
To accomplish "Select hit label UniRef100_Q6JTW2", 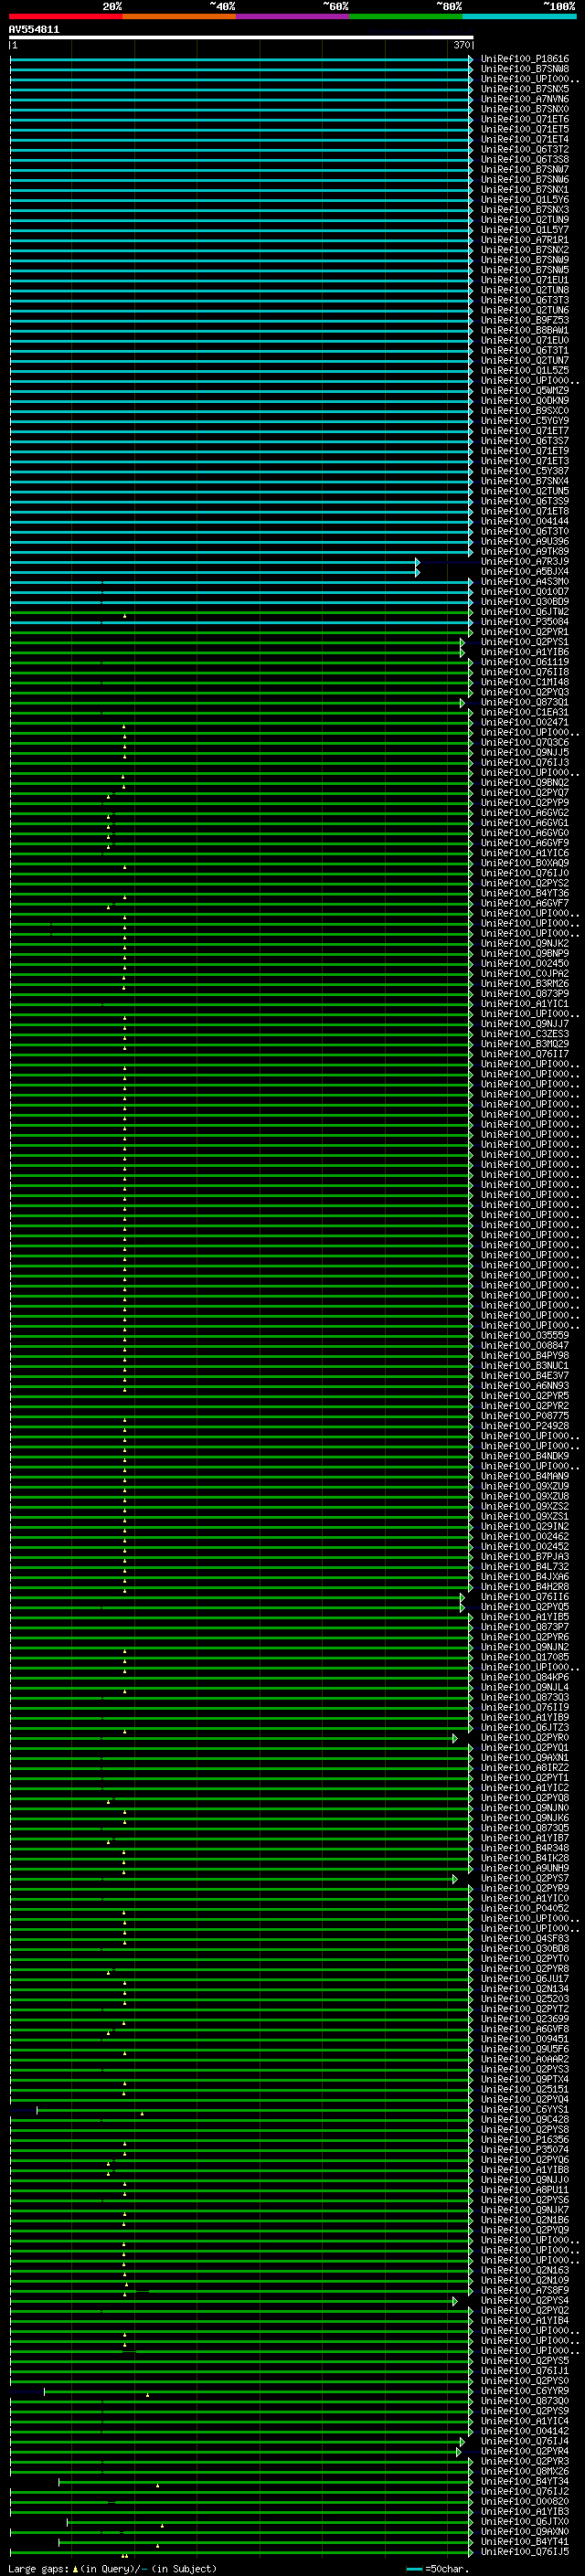I will tap(524, 611).
